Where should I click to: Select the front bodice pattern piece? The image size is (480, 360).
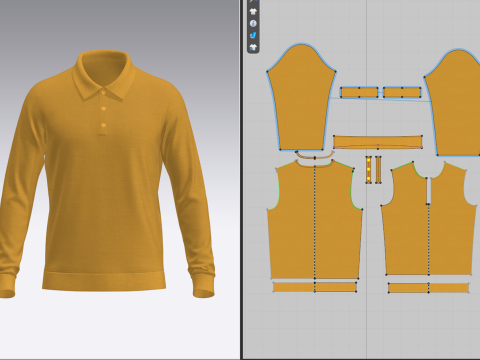point(315,220)
